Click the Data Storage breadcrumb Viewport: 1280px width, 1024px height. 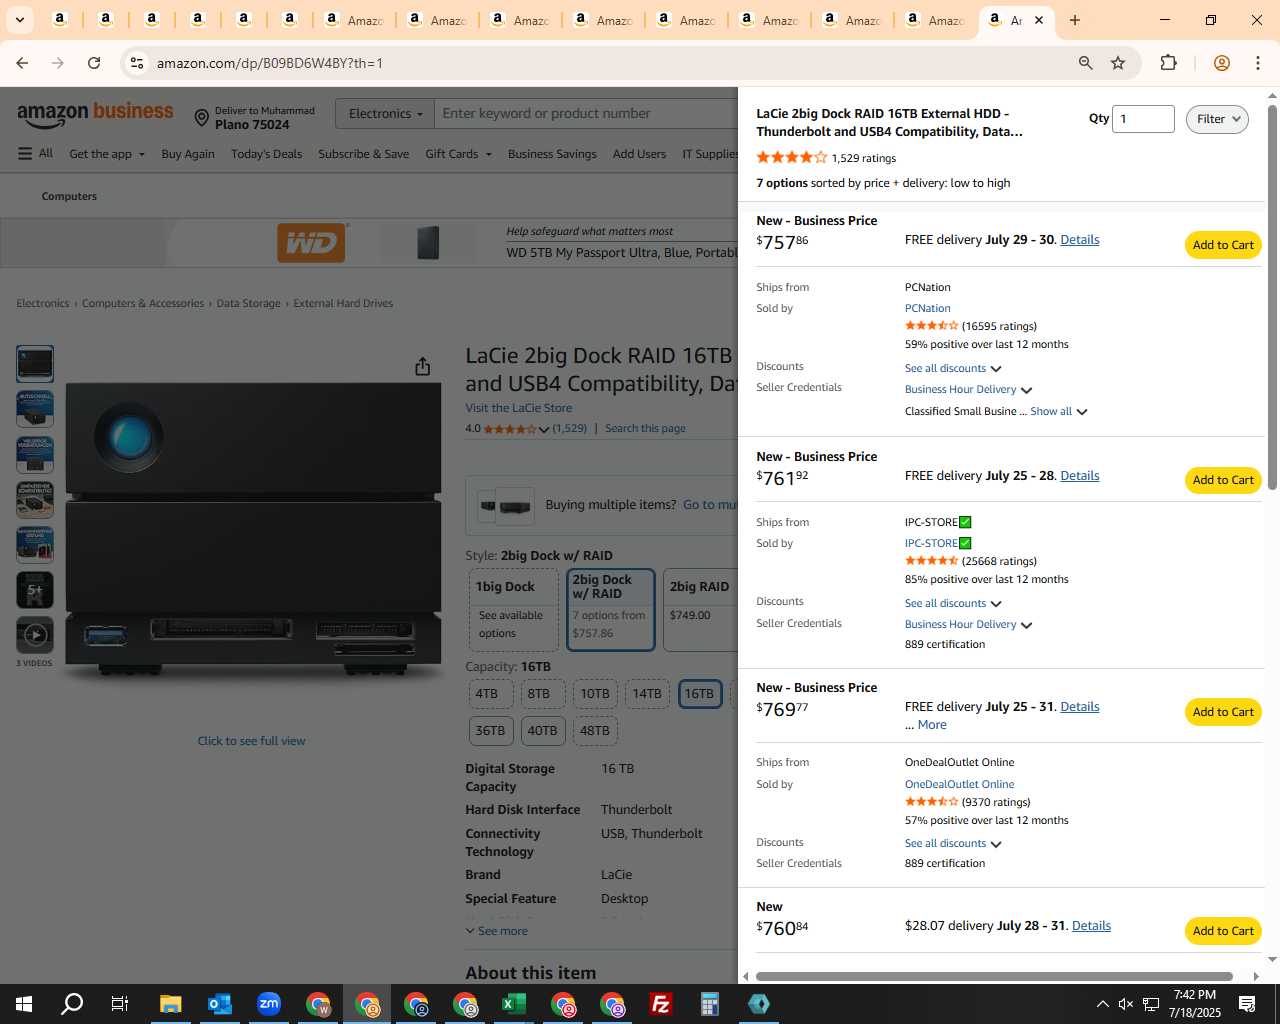248,303
